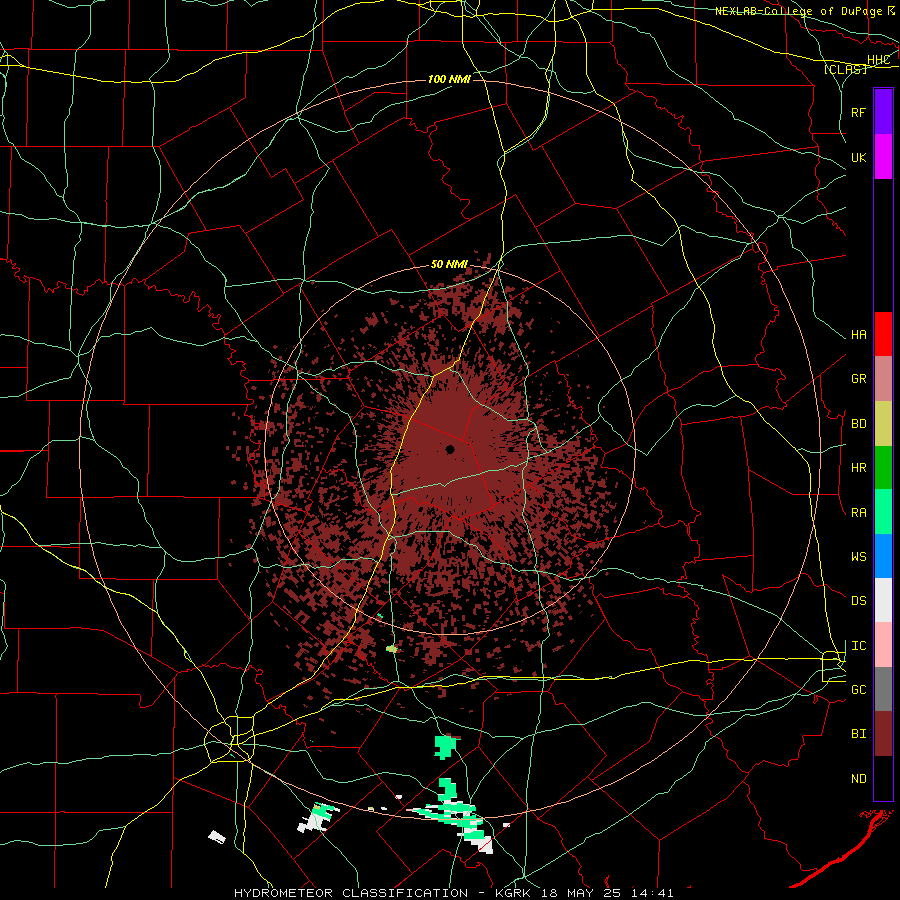900x900 pixels.
Task: Click the HYDROMETEOR CLASSIFICATION caption text
Action: 351,893
